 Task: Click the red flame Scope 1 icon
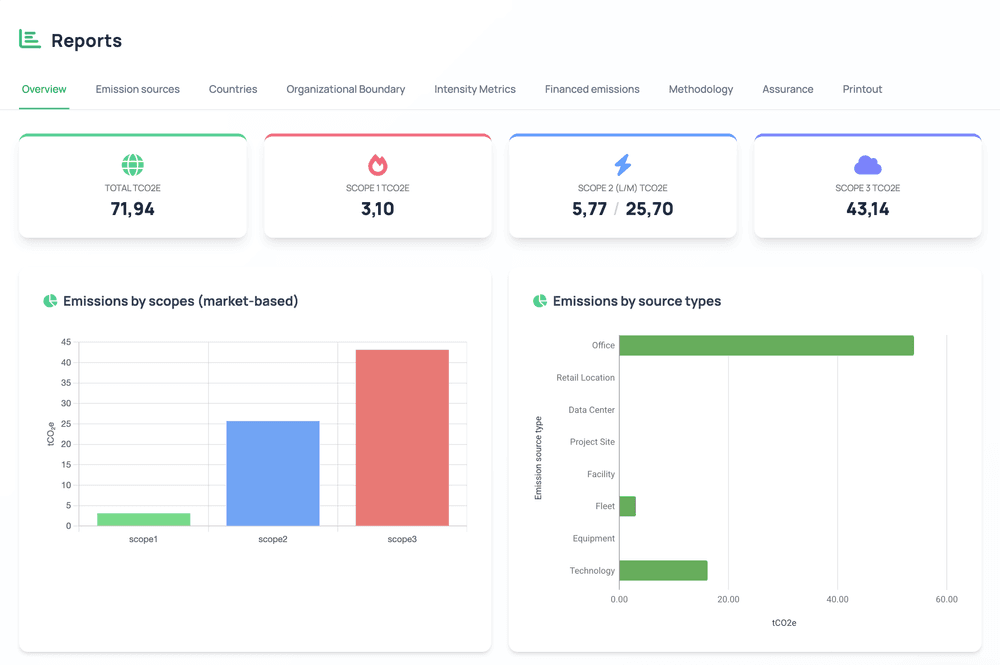377,164
